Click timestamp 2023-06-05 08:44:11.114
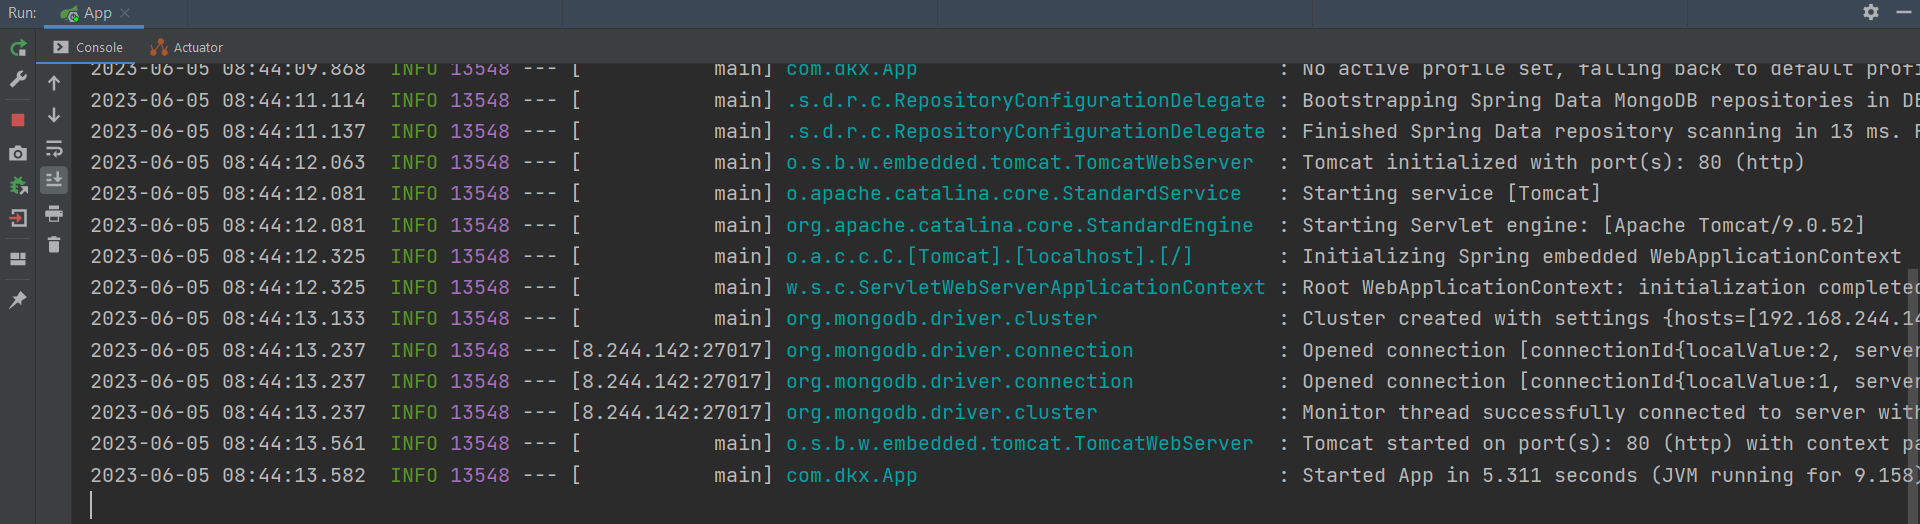 [x=228, y=100]
